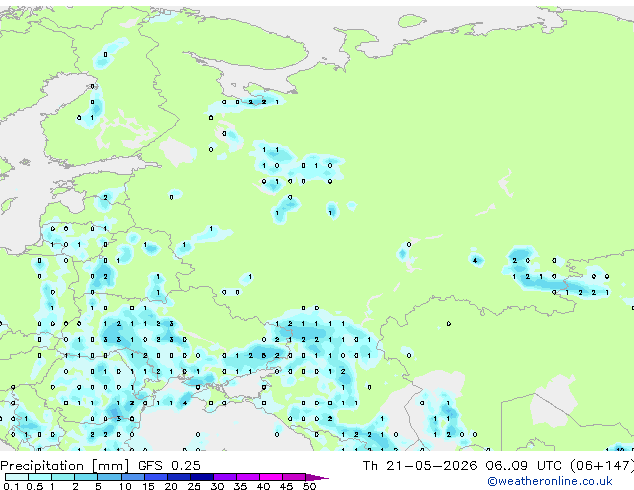
Task: Select the purple arrow tip above 50
Action: pos(317,477)
